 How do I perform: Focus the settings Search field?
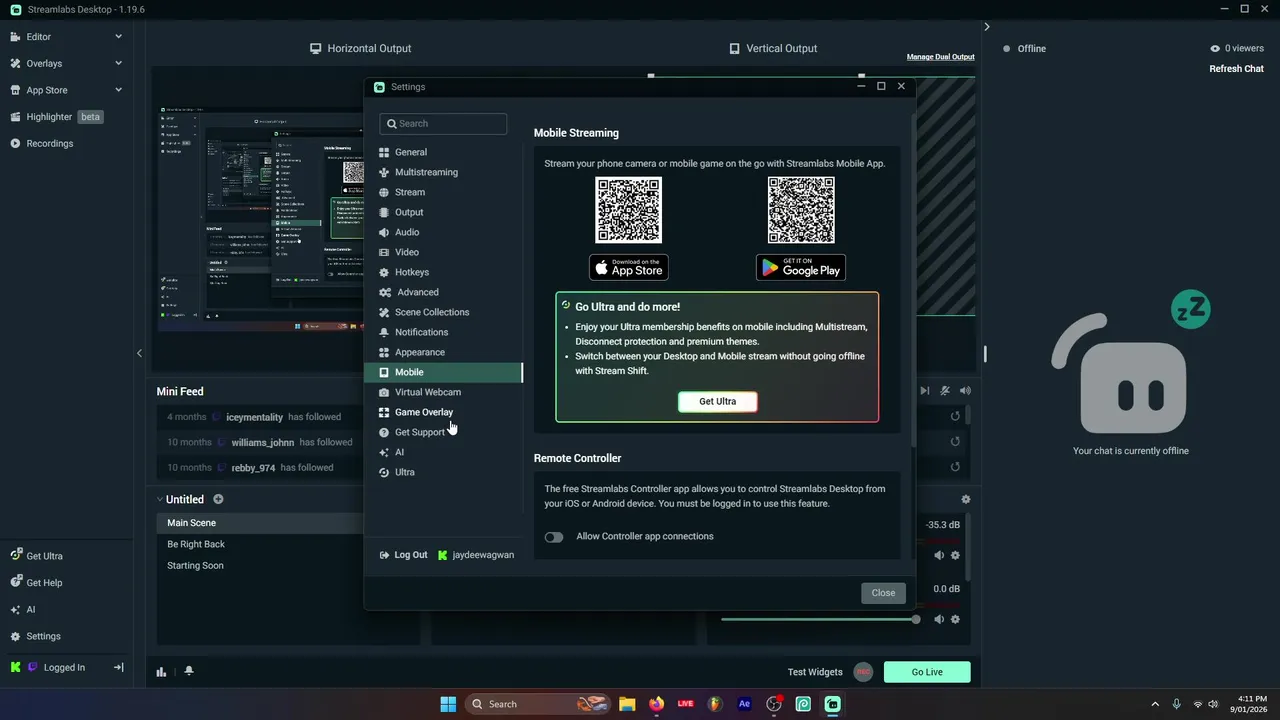pos(443,124)
